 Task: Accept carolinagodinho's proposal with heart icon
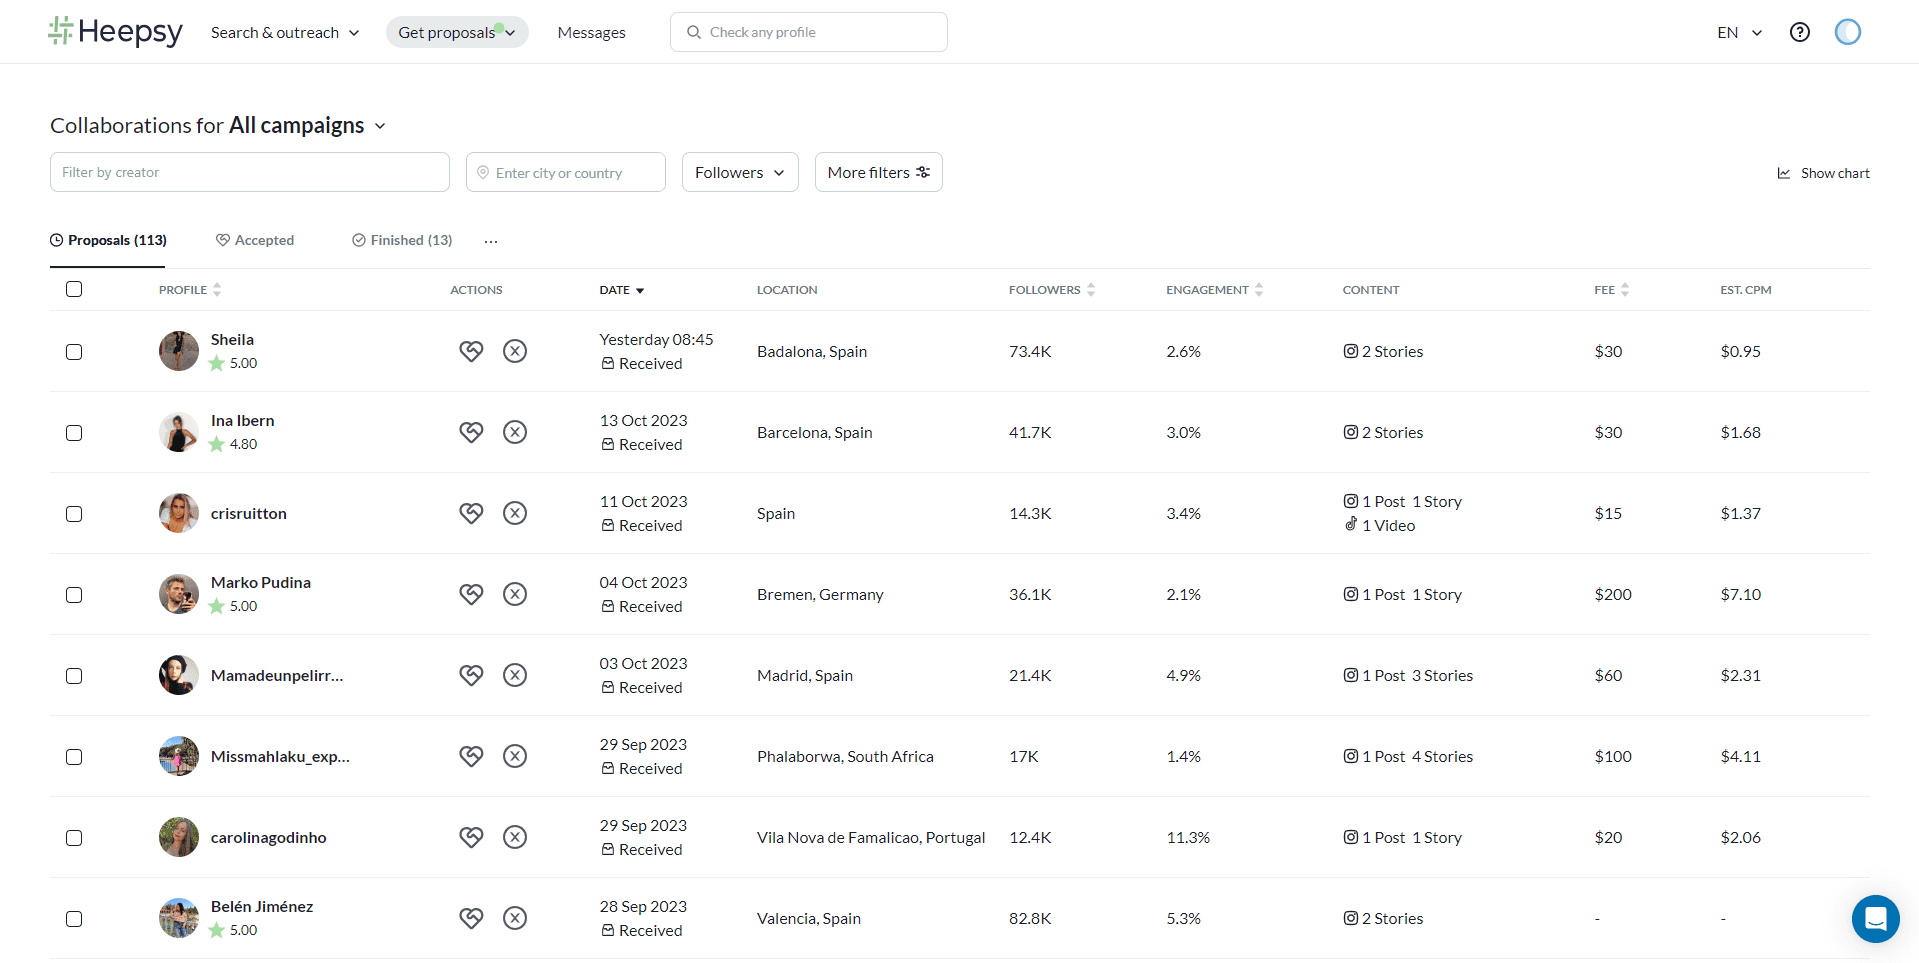(x=471, y=837)
